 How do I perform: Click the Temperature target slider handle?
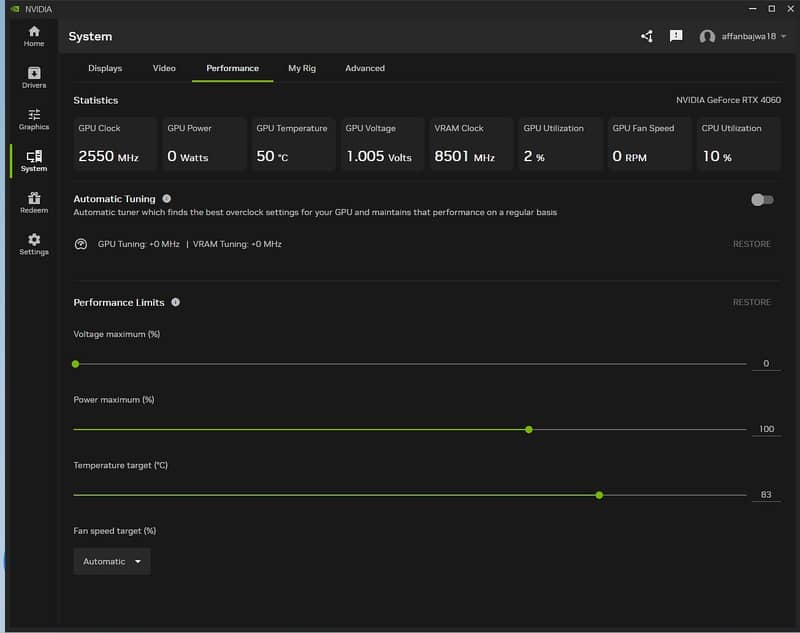pos(599,495)
